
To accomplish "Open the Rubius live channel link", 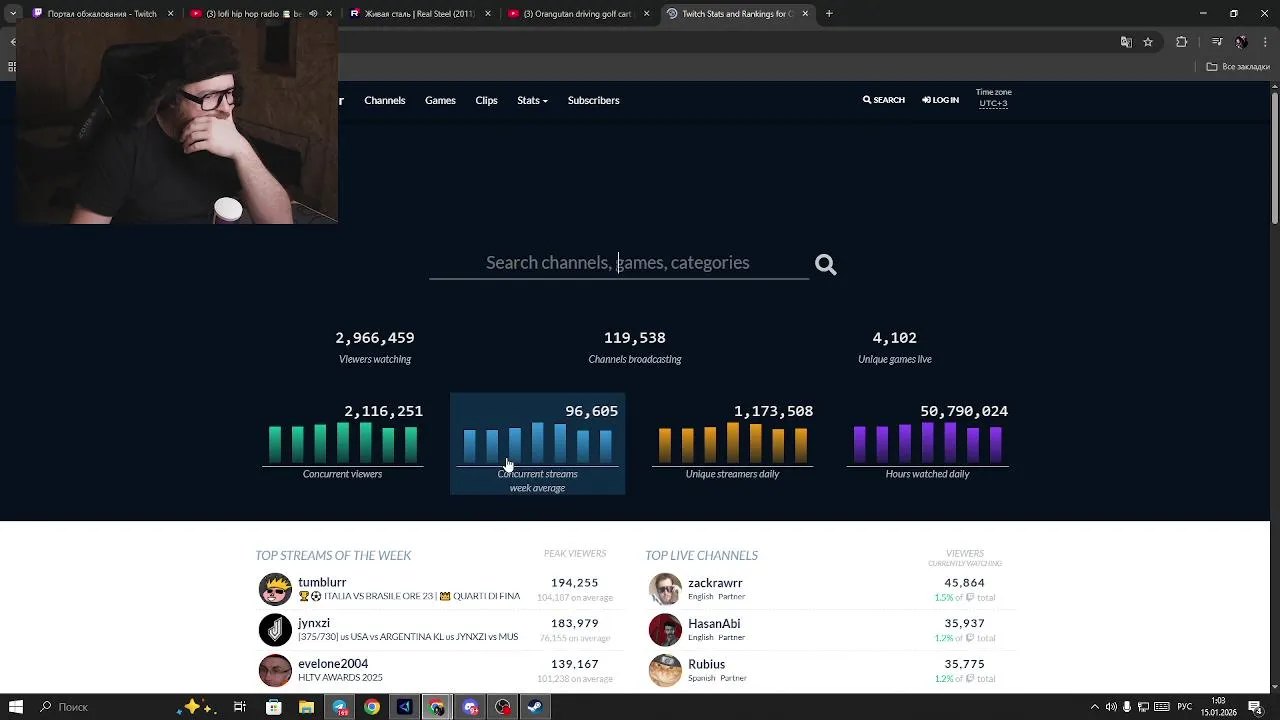I will point(706,664).
